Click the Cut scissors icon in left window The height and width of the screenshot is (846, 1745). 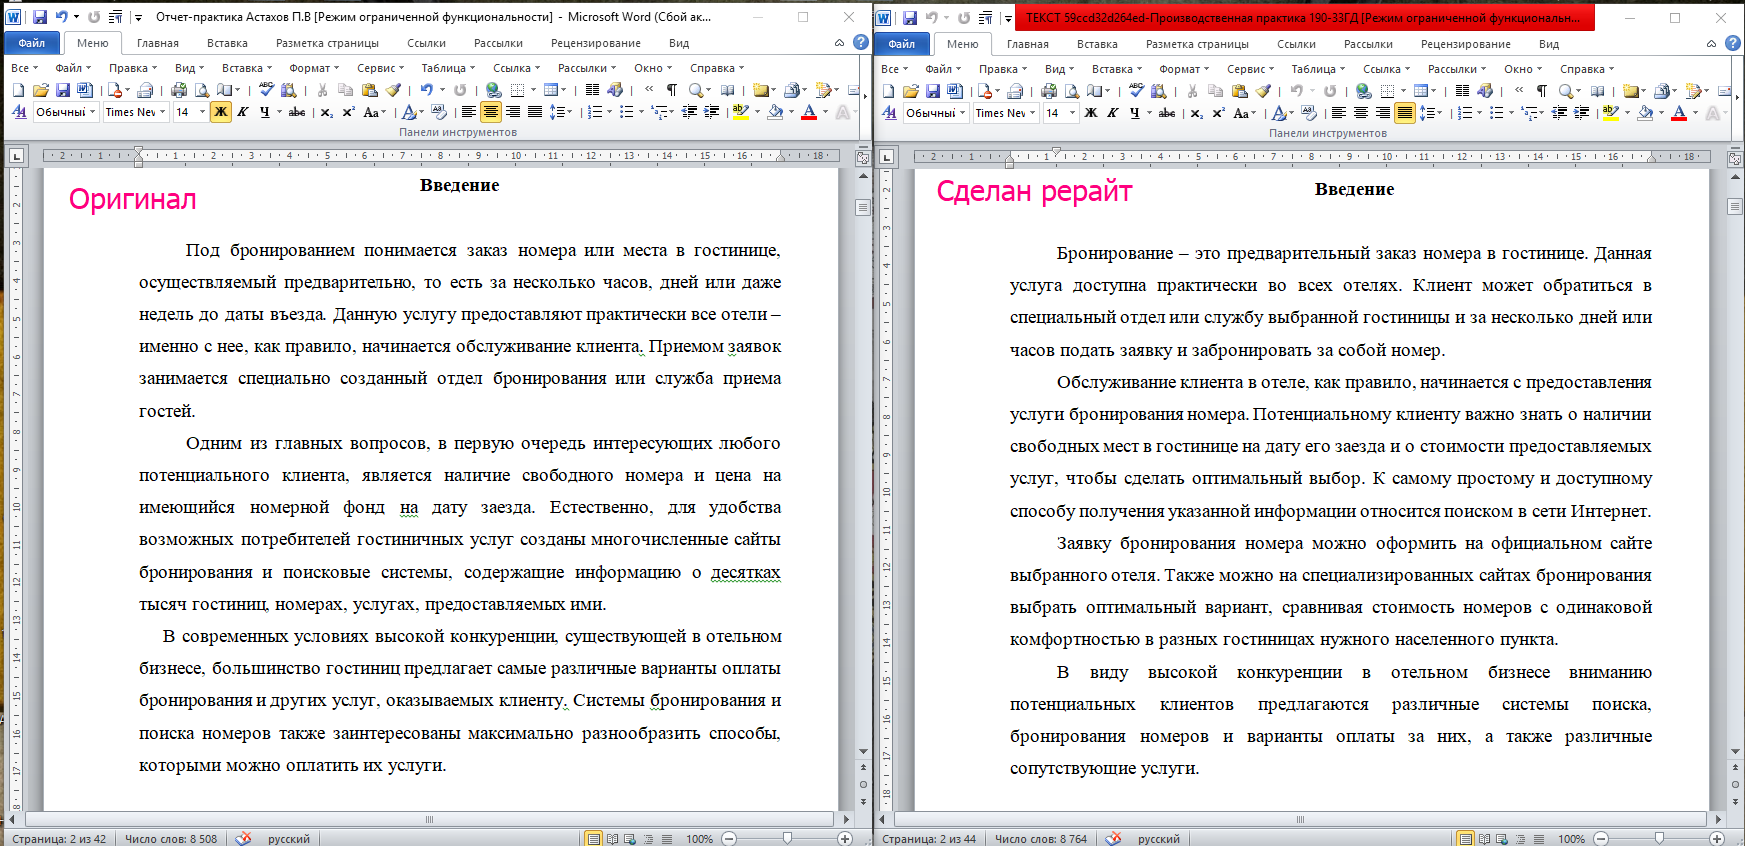322,90
